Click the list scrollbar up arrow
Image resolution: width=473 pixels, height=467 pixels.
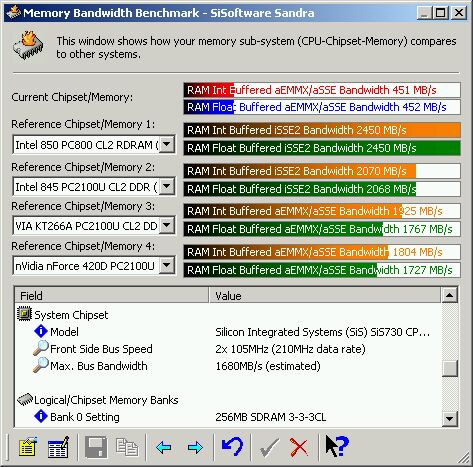click(x=449, y=295)
